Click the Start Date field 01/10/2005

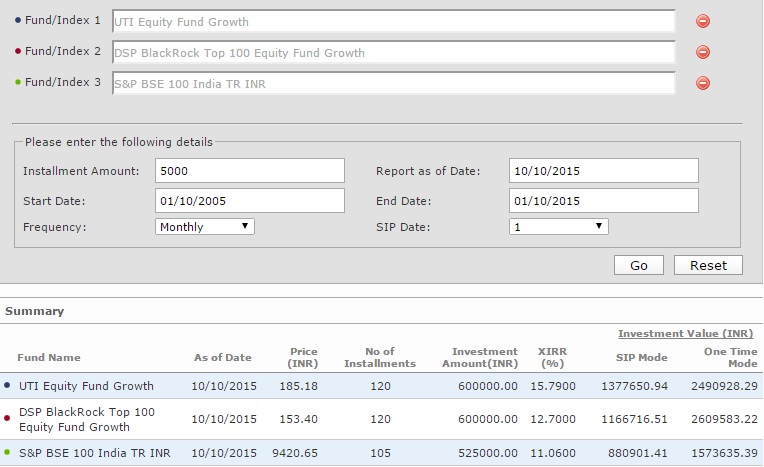[x=249, y=201]
